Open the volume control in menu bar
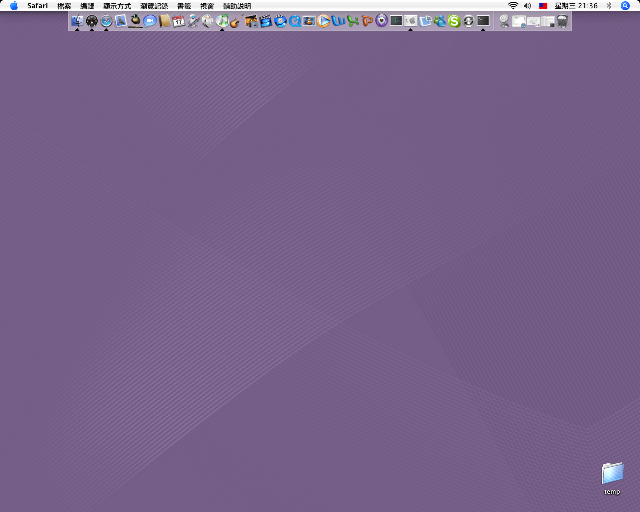The image size is (640, 512). (527, 6)
